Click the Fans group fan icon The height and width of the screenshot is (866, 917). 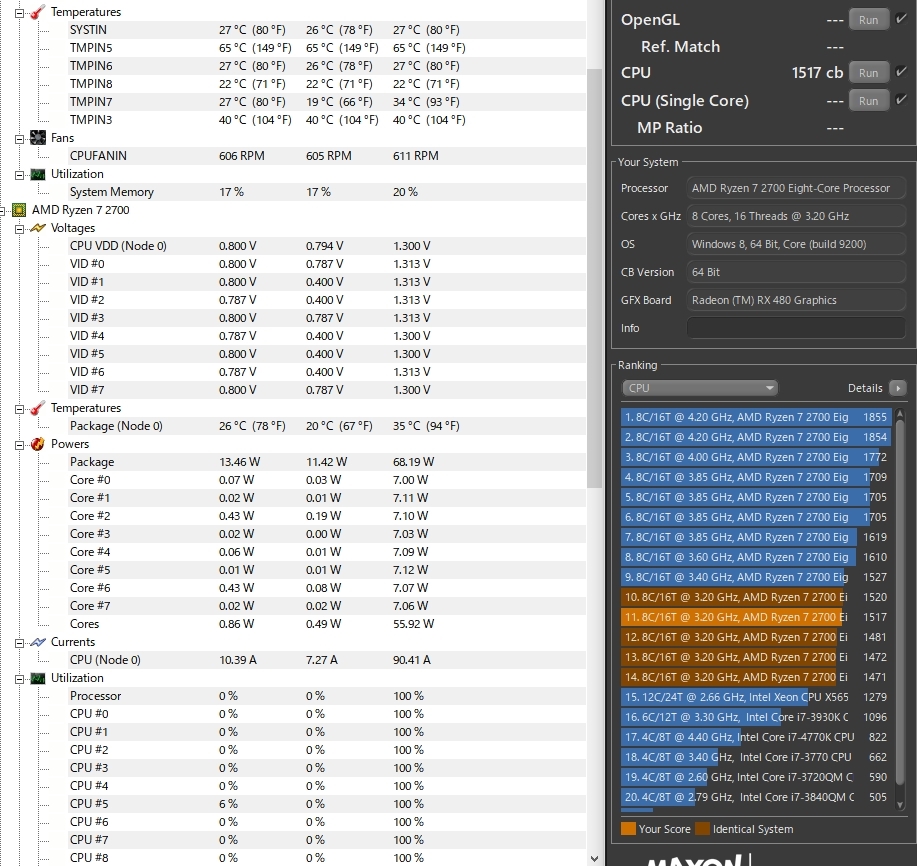[x=37, y=138]
